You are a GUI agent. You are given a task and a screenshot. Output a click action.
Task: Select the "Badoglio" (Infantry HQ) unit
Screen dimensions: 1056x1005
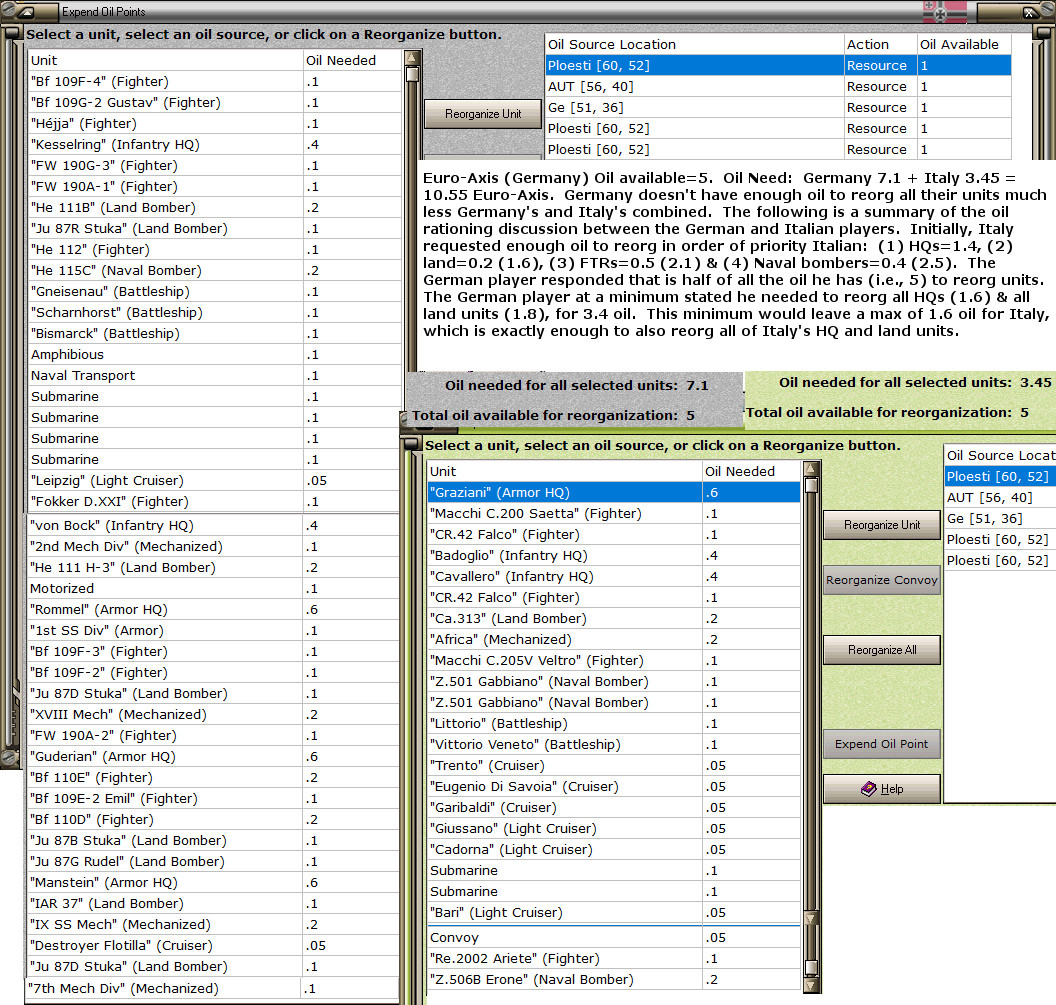click(614, 556)
